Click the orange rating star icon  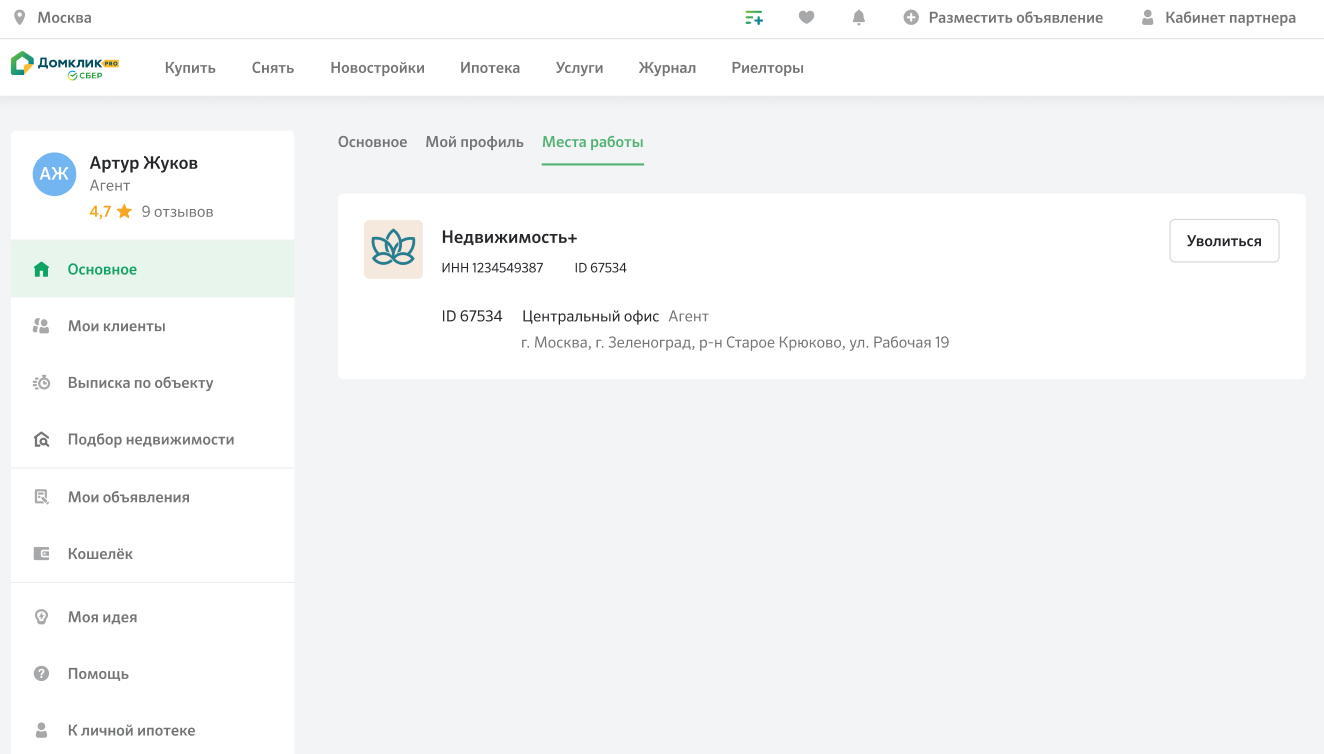[124, 212]
